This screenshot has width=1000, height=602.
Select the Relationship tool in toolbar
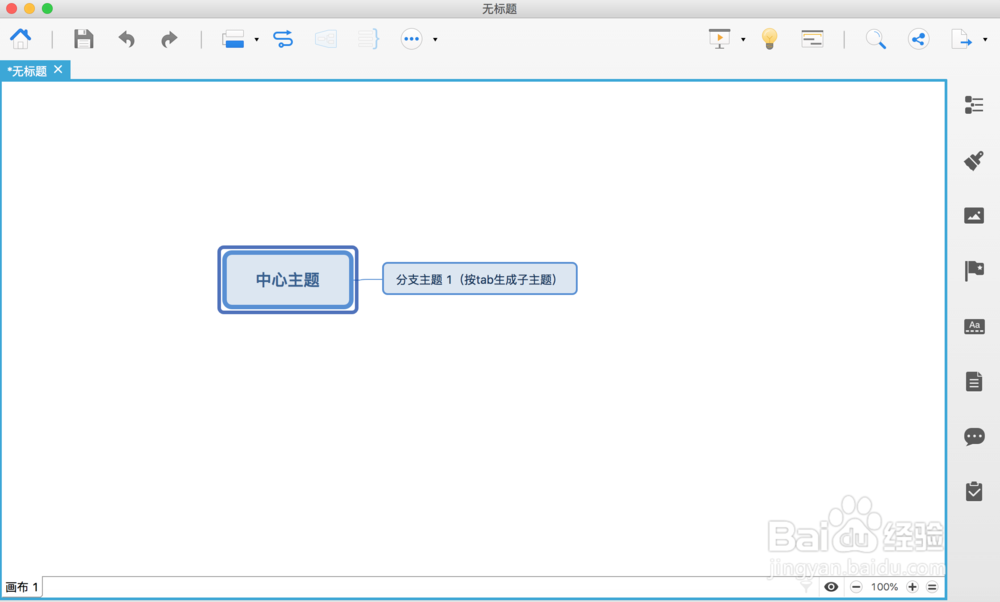(283, 39)
